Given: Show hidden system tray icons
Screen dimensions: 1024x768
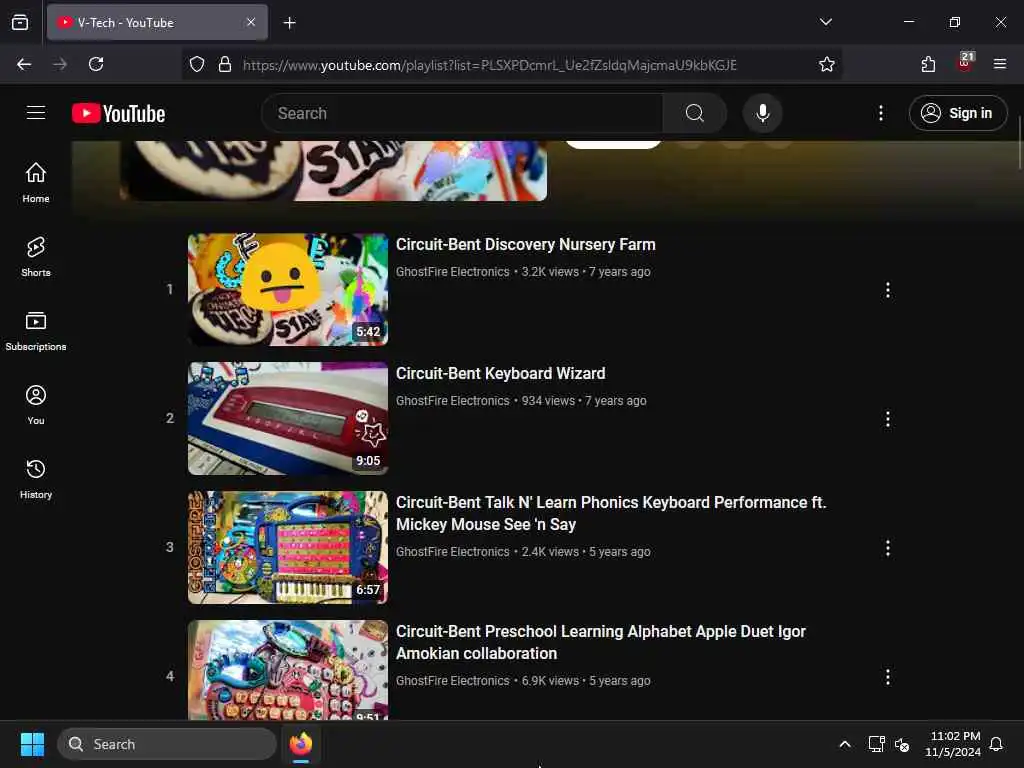Looking at the screenshot, I should pos(844,744).
